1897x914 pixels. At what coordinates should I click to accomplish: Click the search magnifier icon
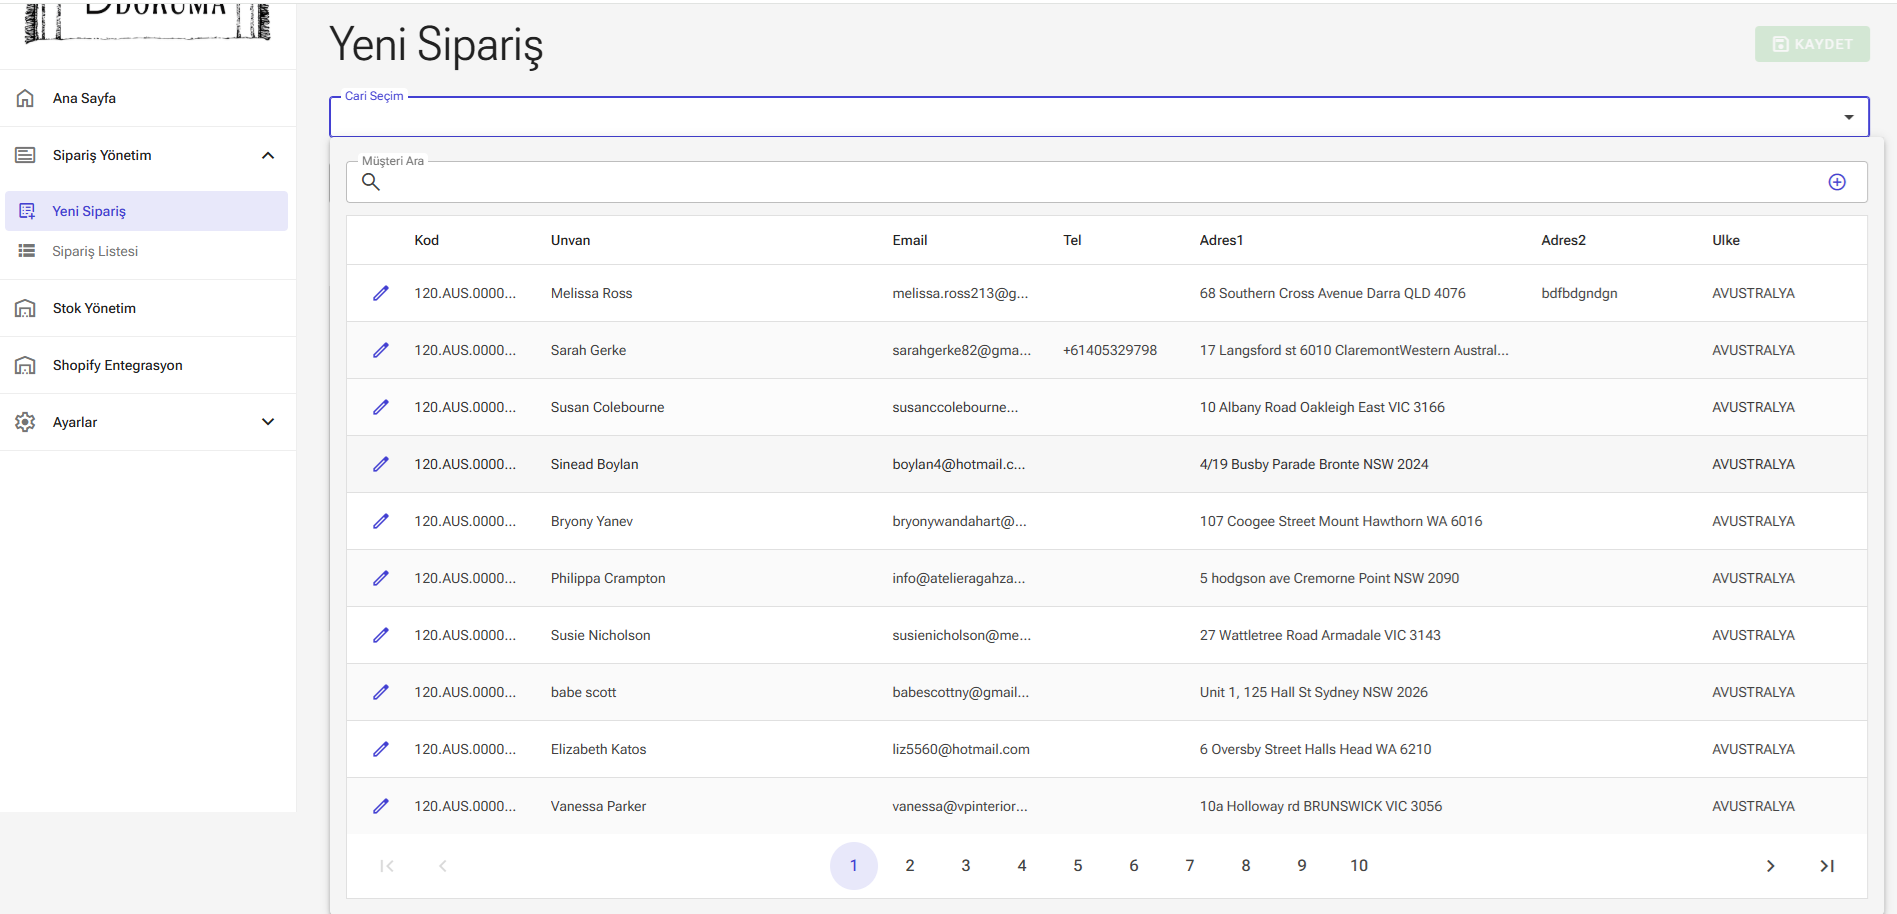[371, 182]
